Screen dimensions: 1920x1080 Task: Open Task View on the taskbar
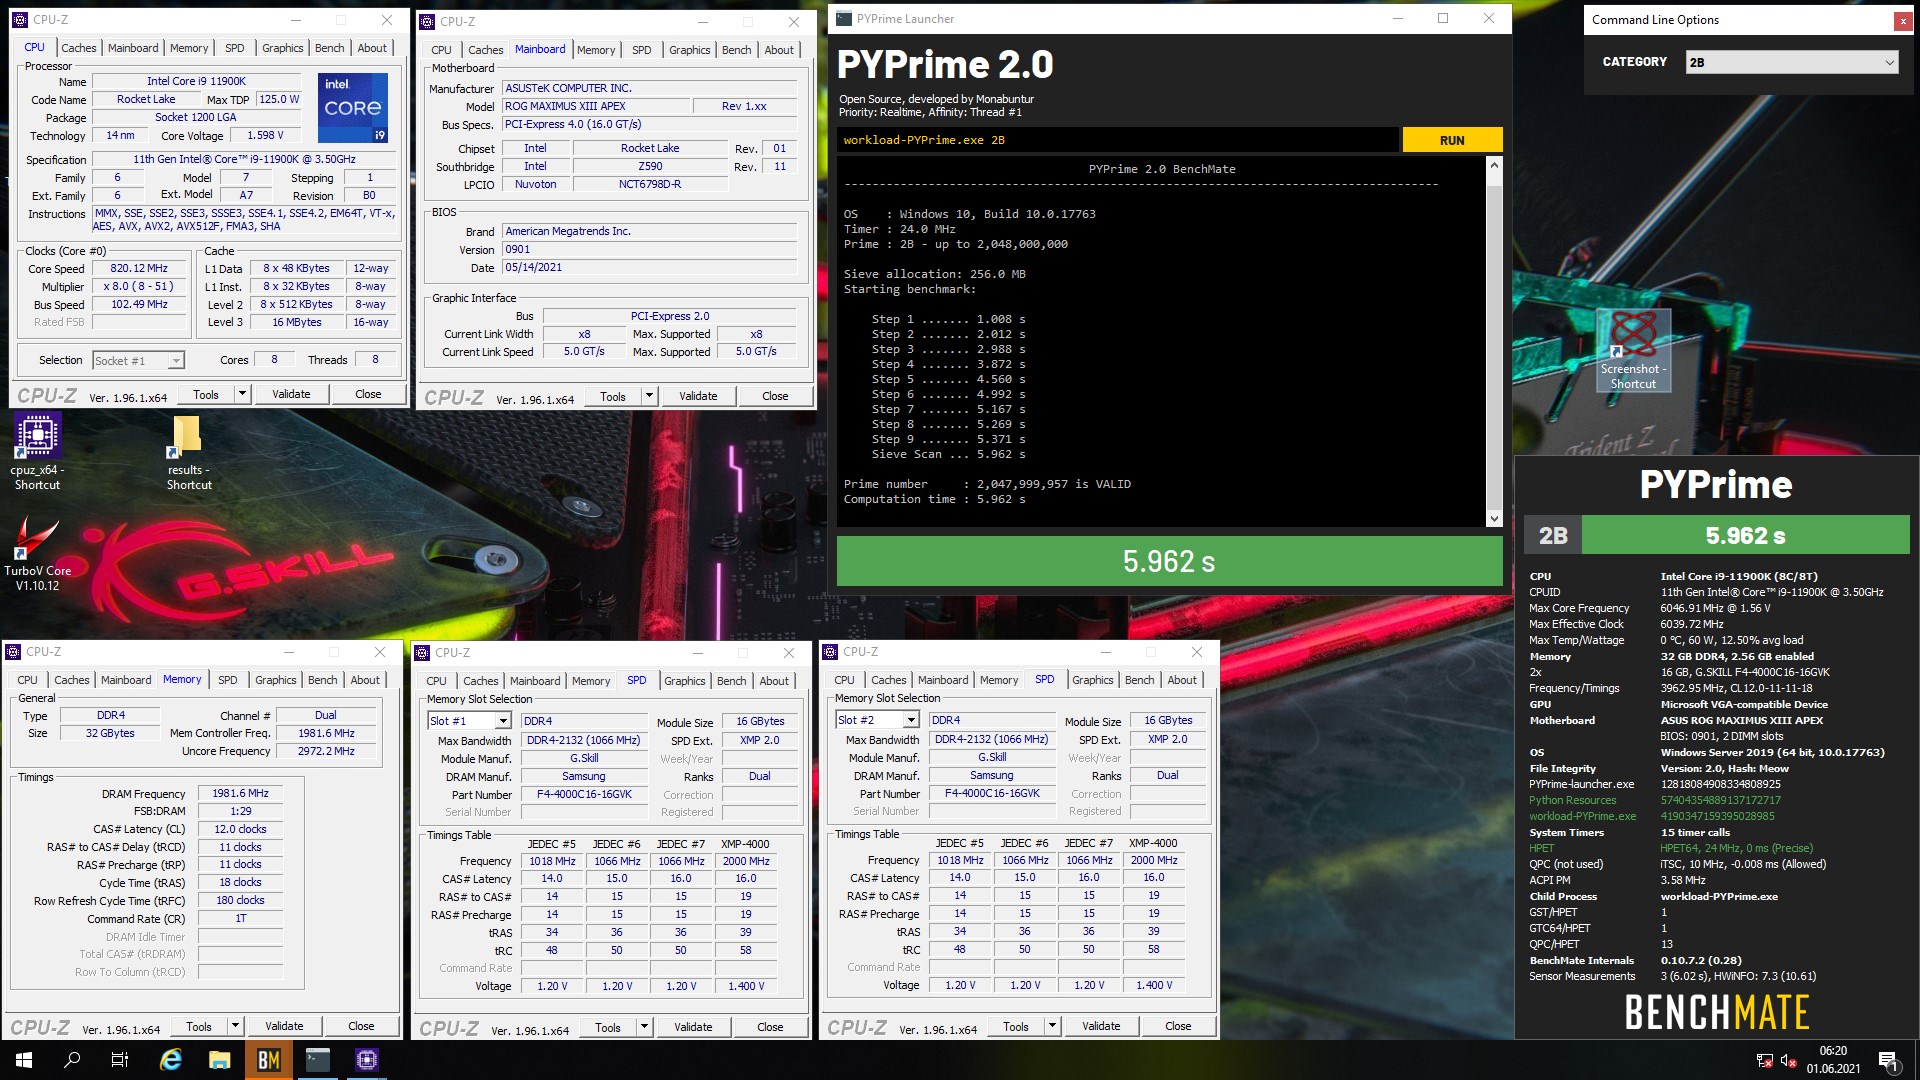click(120, 1060)
